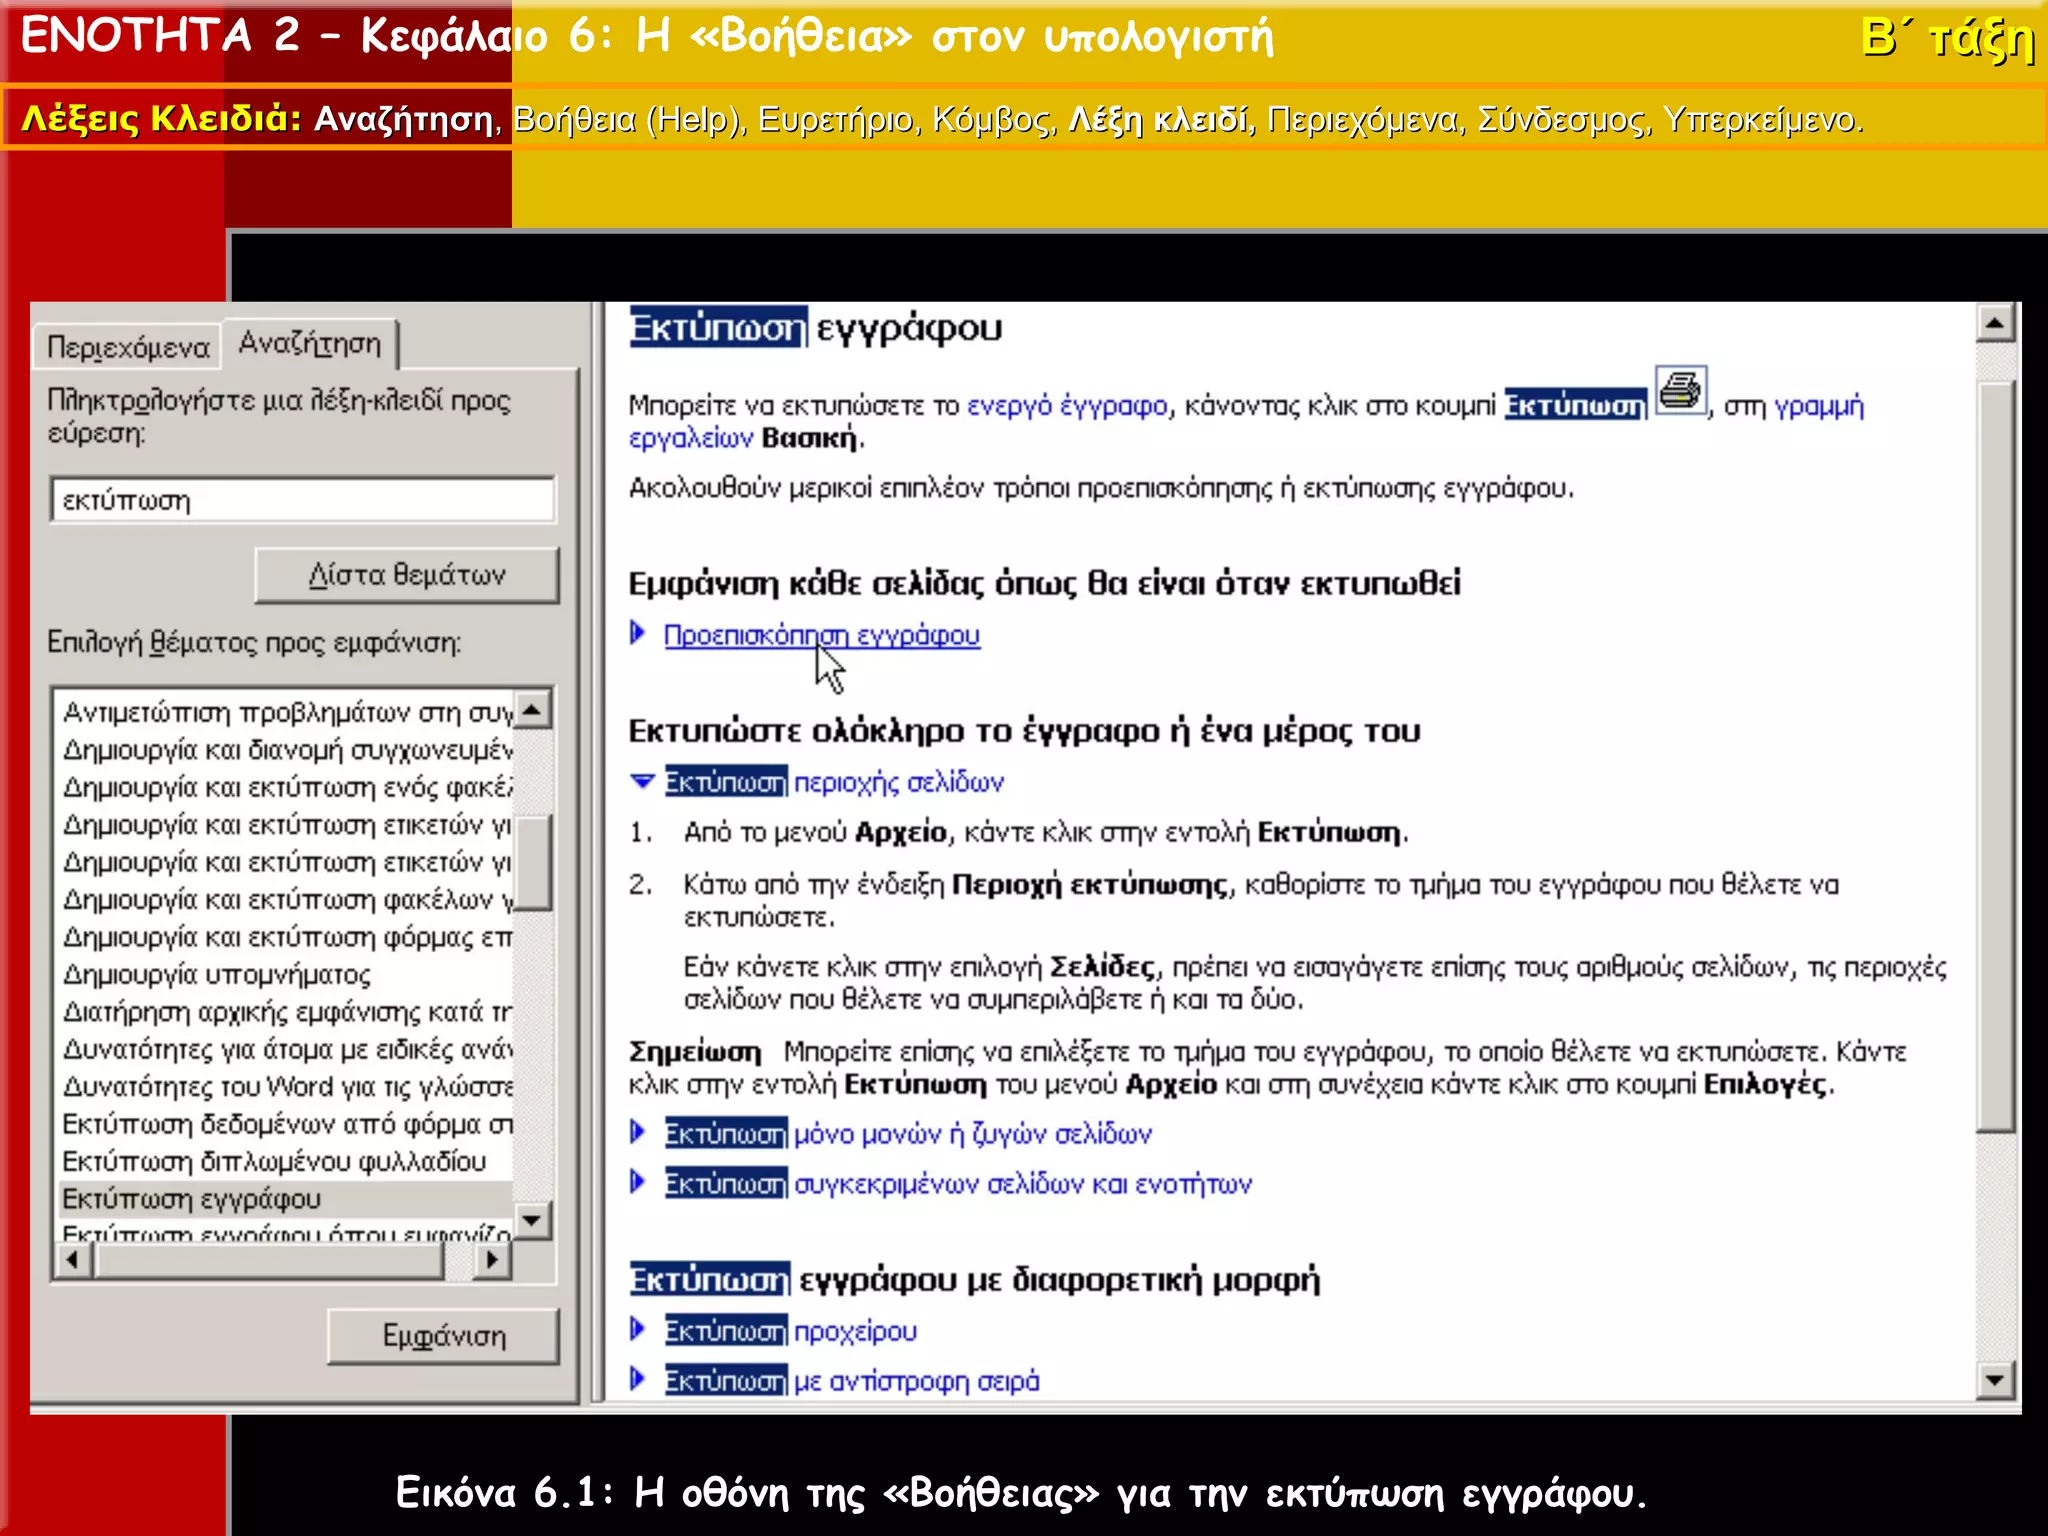
Task: Expand Εκτύπωση συγκεκριμένων σελίδων και ενοτήτων
Action: pos(638,1182)
